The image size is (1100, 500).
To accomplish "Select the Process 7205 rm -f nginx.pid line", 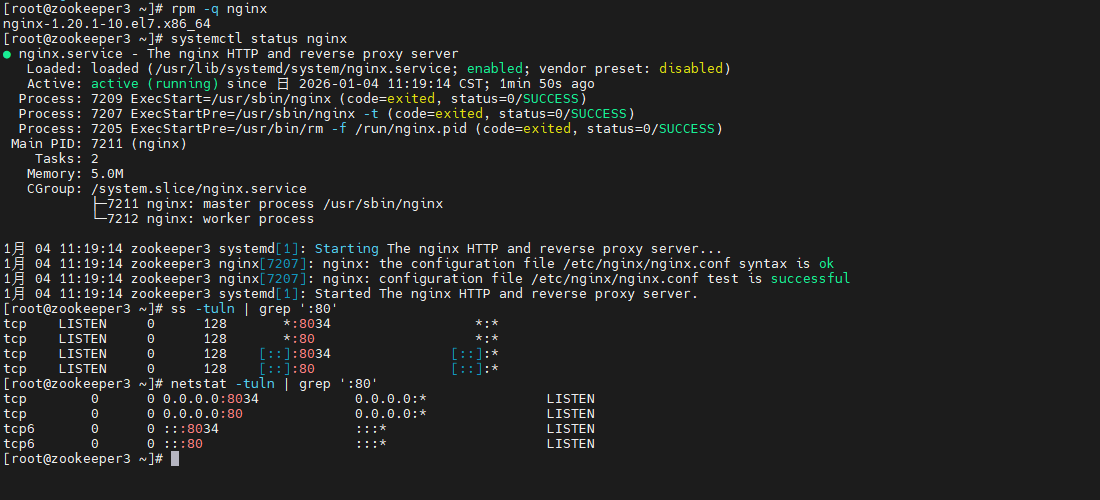I will pyautogui.click(x=370, y=128).
